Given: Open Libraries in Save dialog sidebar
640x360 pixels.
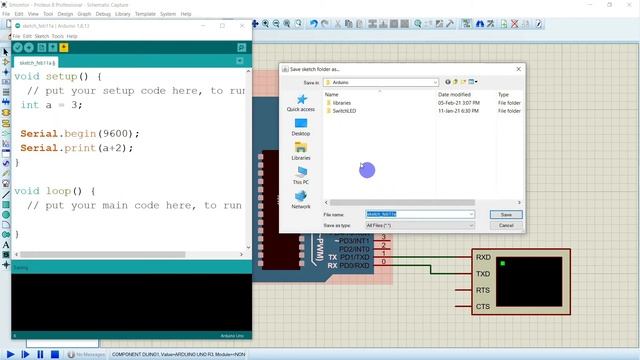Looking at the screenshot, I should 301,151.
